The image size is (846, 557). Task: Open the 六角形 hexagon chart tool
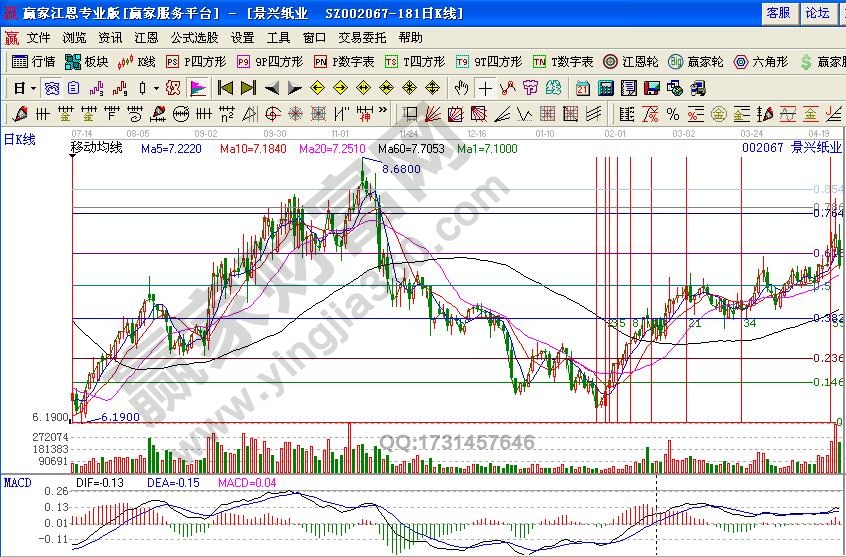pos(764,62)
